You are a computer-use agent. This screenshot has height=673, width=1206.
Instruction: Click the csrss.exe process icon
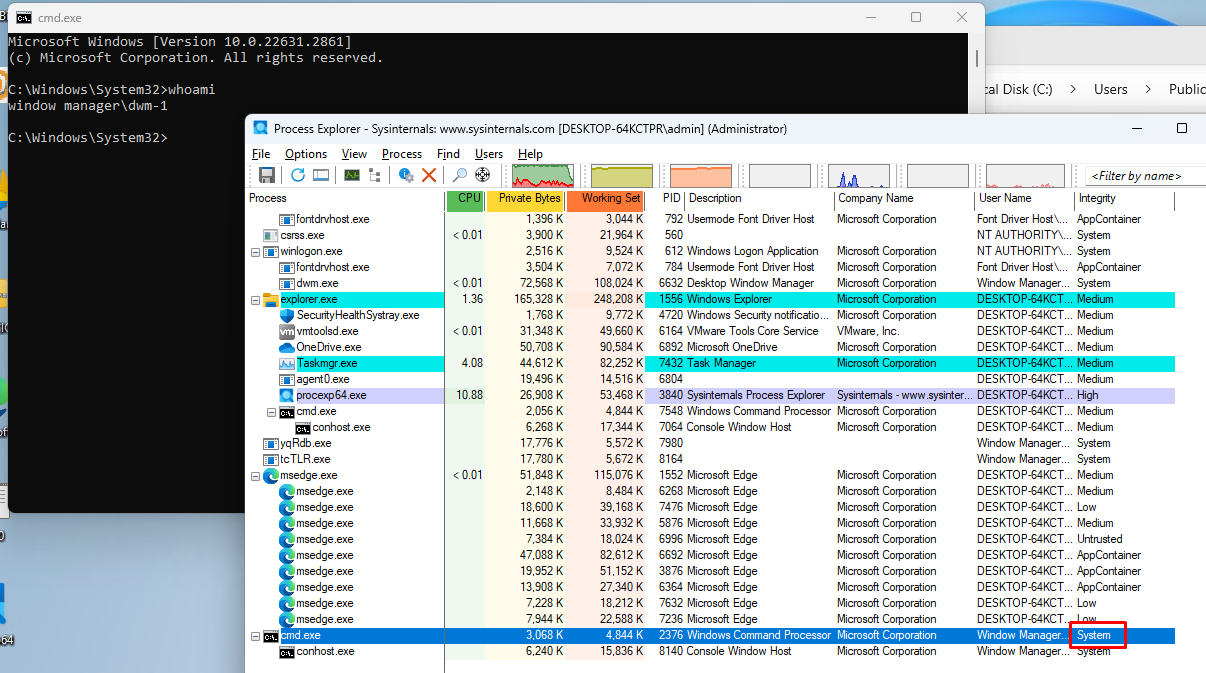(x=270, y=235)
